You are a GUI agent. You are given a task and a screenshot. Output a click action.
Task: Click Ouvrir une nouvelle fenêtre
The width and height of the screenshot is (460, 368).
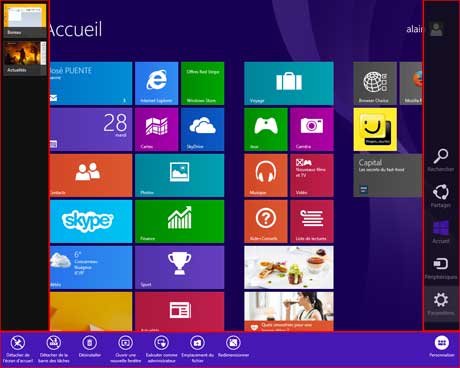(x=126, y=349)
